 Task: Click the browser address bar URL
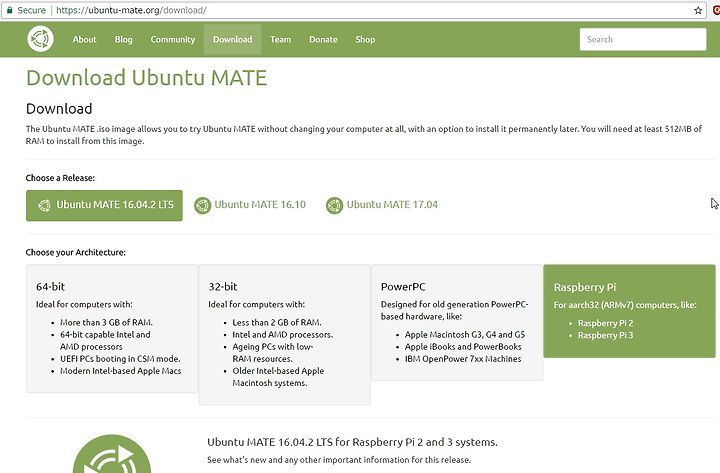coord(131,10)
